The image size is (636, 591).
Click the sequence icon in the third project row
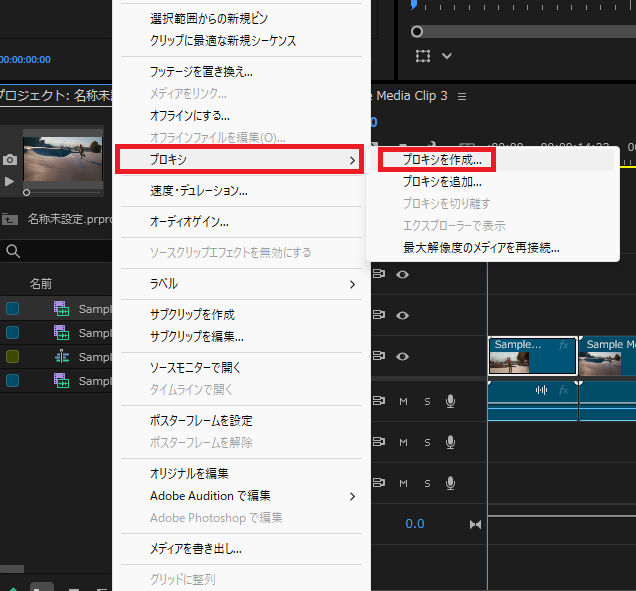61,357
